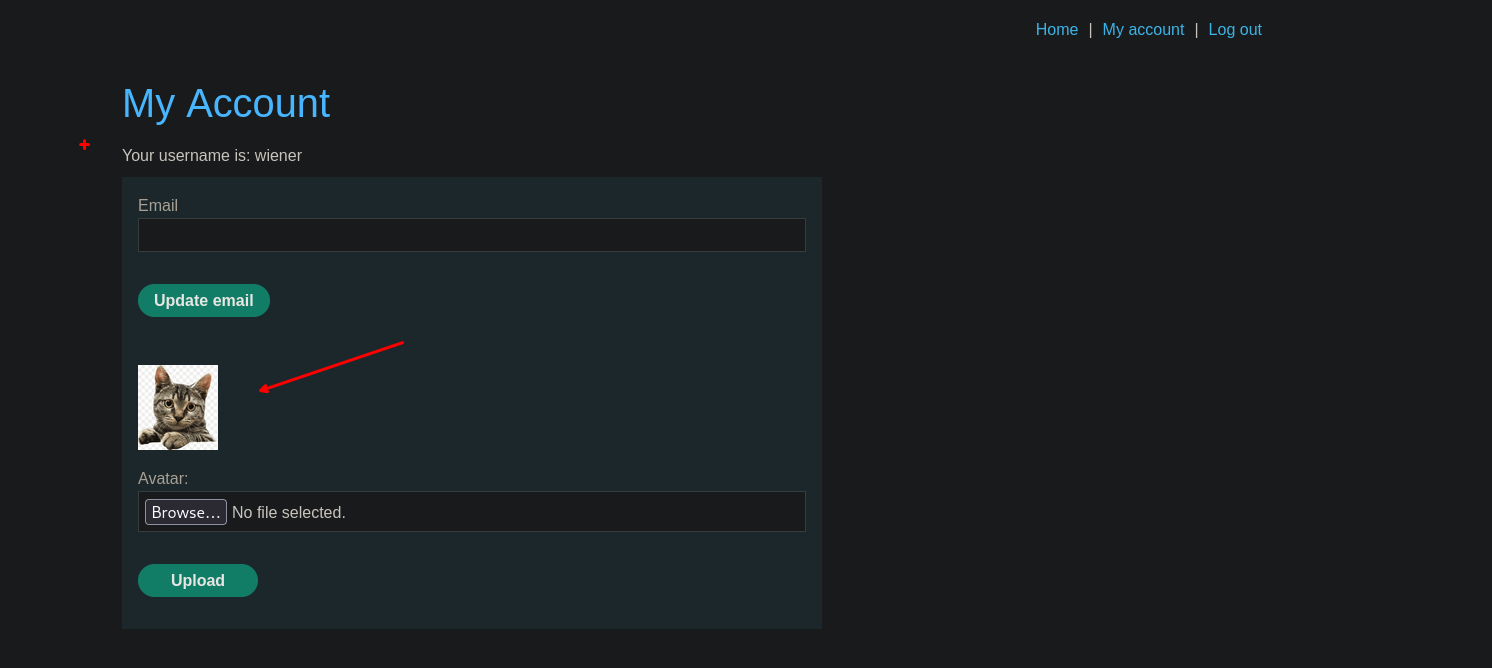Go to the My account link

click(1143, 30)
